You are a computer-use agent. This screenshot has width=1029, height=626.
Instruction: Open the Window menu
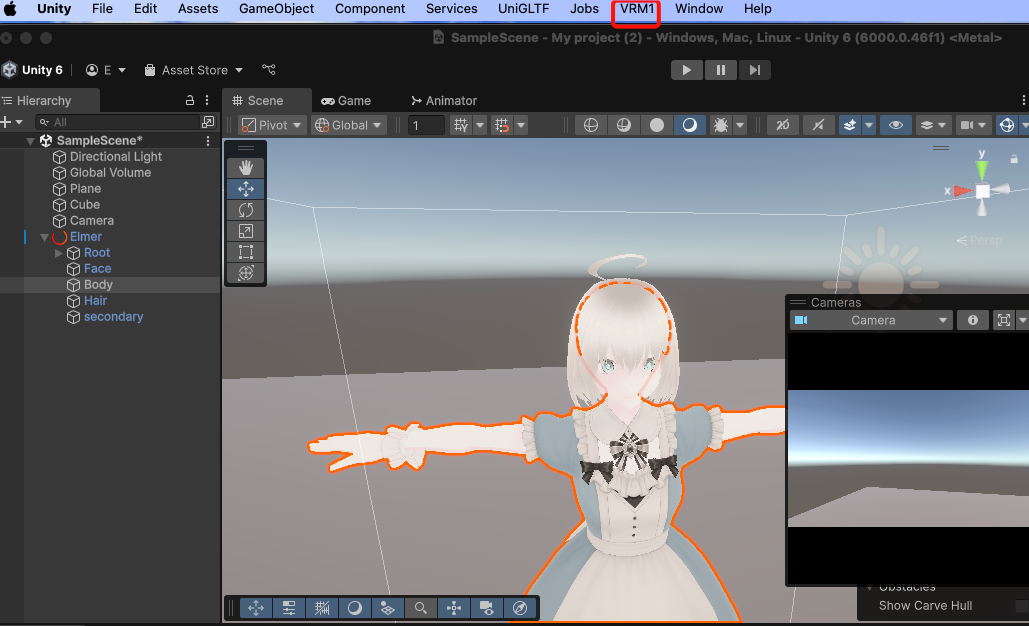pyautogui.click(x=699, y=9)
